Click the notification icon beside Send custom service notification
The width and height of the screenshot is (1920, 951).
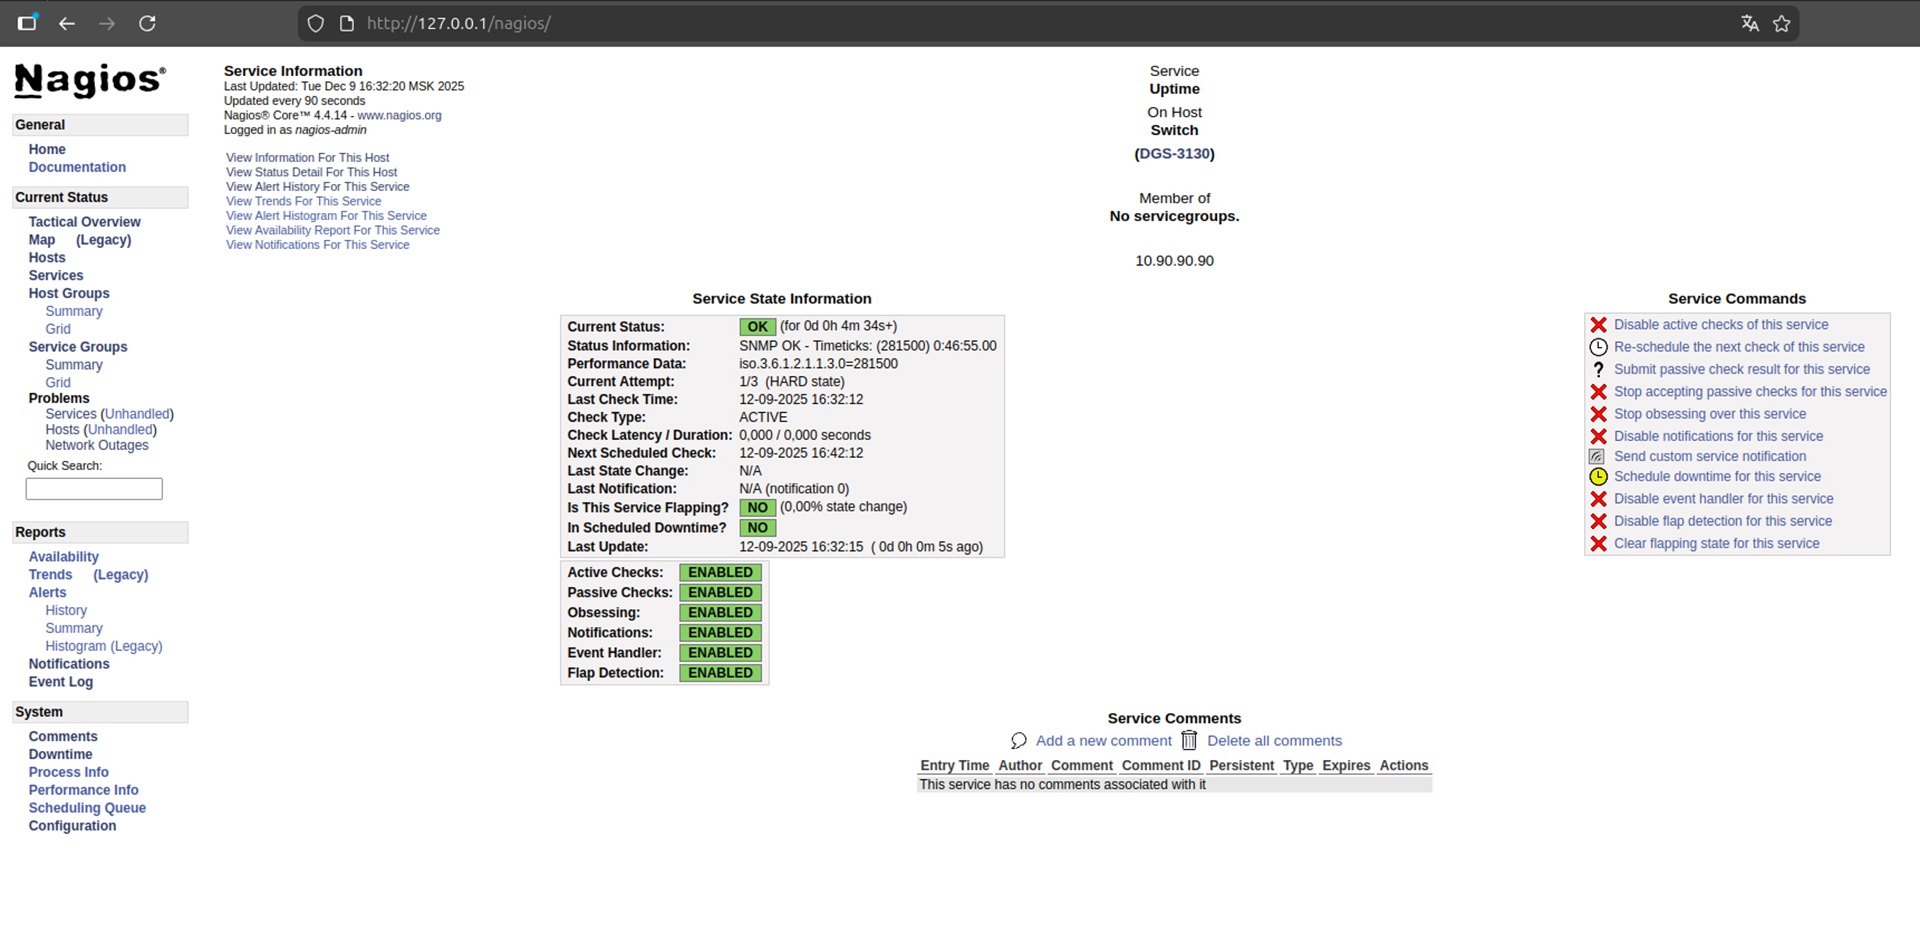pos(1597,456)
